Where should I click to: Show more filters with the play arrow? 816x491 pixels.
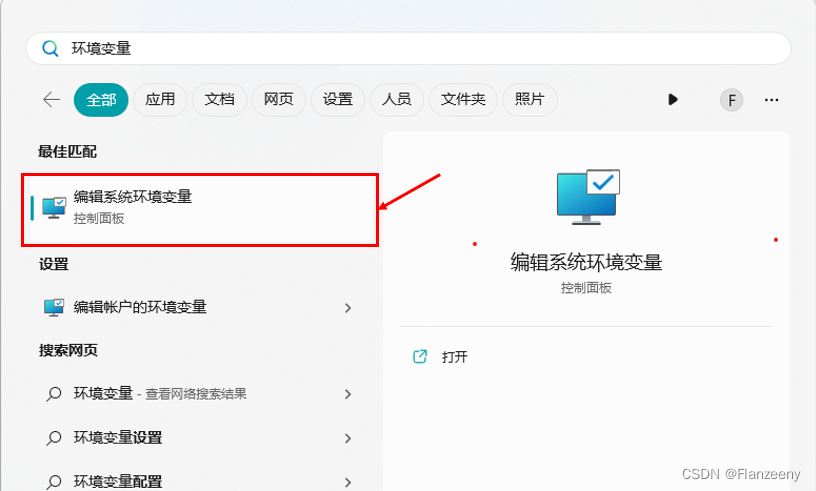pos(672,99)
